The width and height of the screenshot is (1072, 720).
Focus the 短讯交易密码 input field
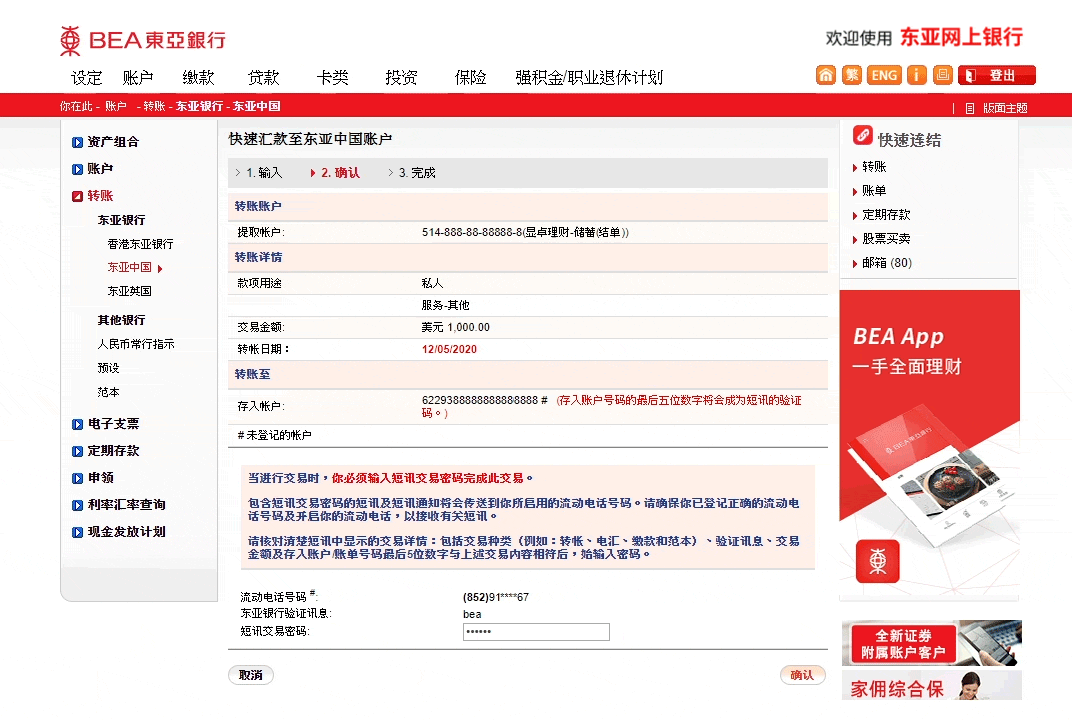click(x=536, y=632)
